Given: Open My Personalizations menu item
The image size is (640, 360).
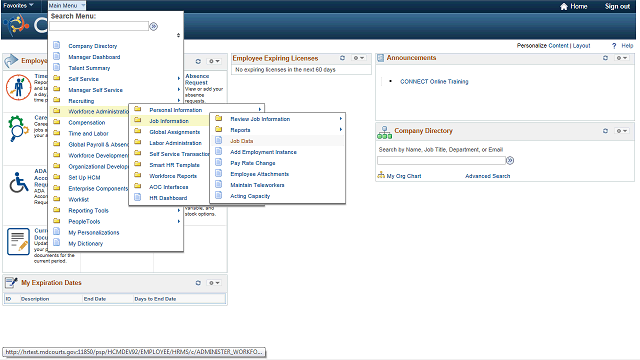Looking at the screenshot, I should 94,233.
